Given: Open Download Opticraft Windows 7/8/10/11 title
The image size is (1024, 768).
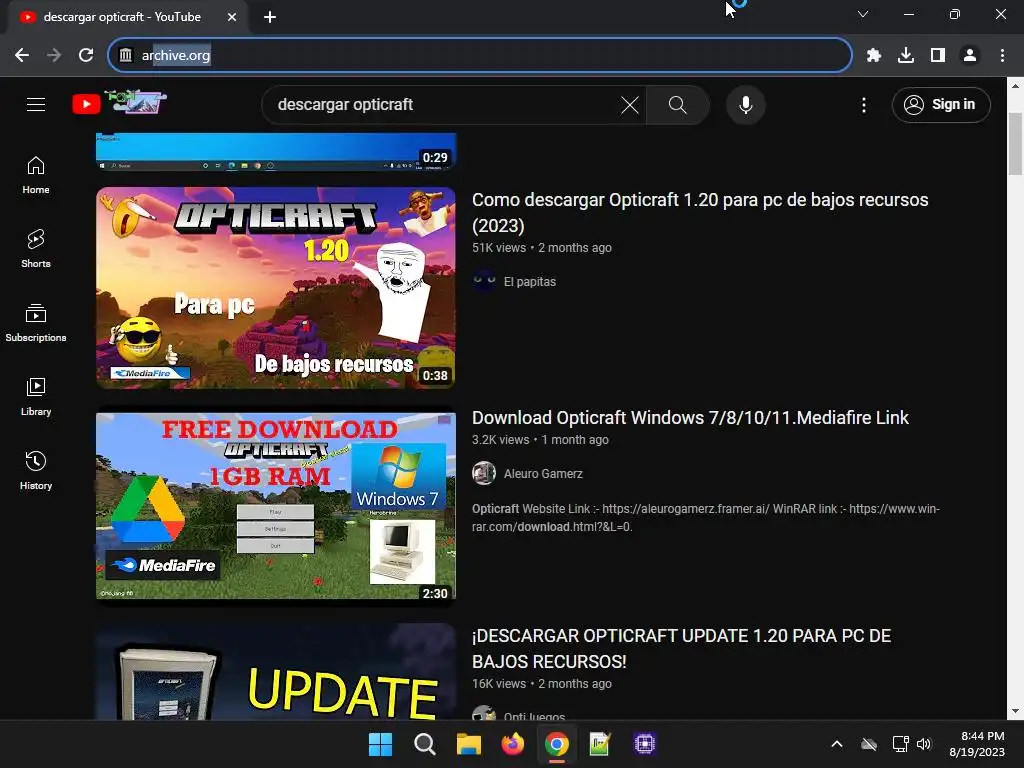Looking at the screenshot, I should pos(690,418).
